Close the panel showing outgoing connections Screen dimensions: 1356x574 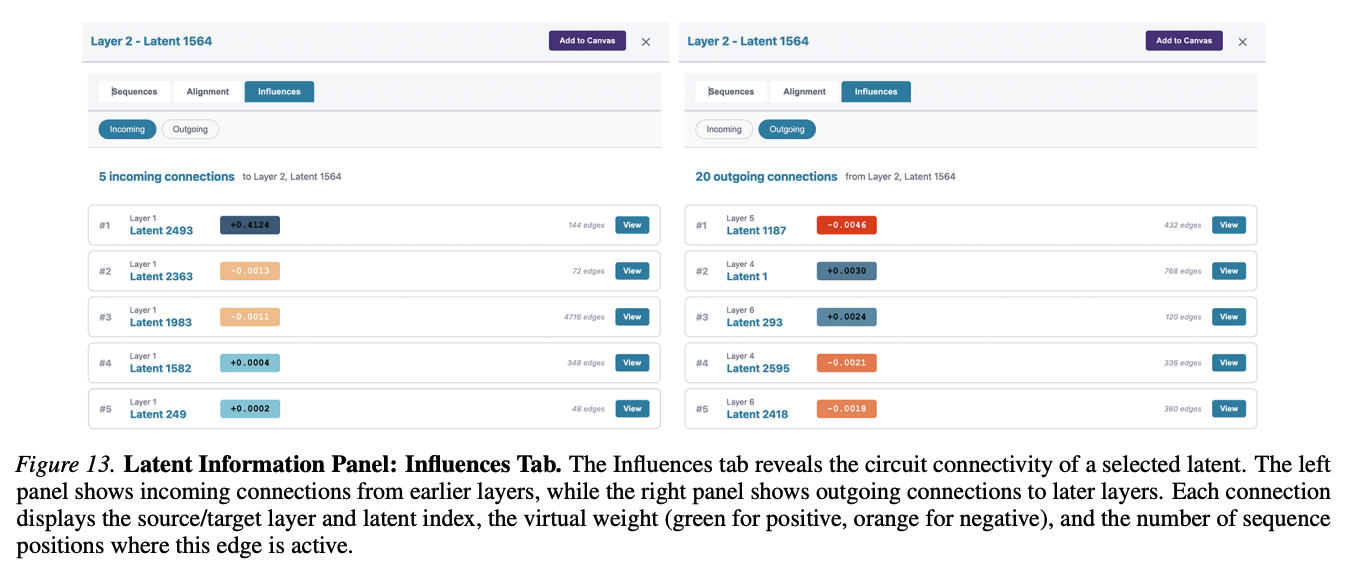tap(1242, 42)
